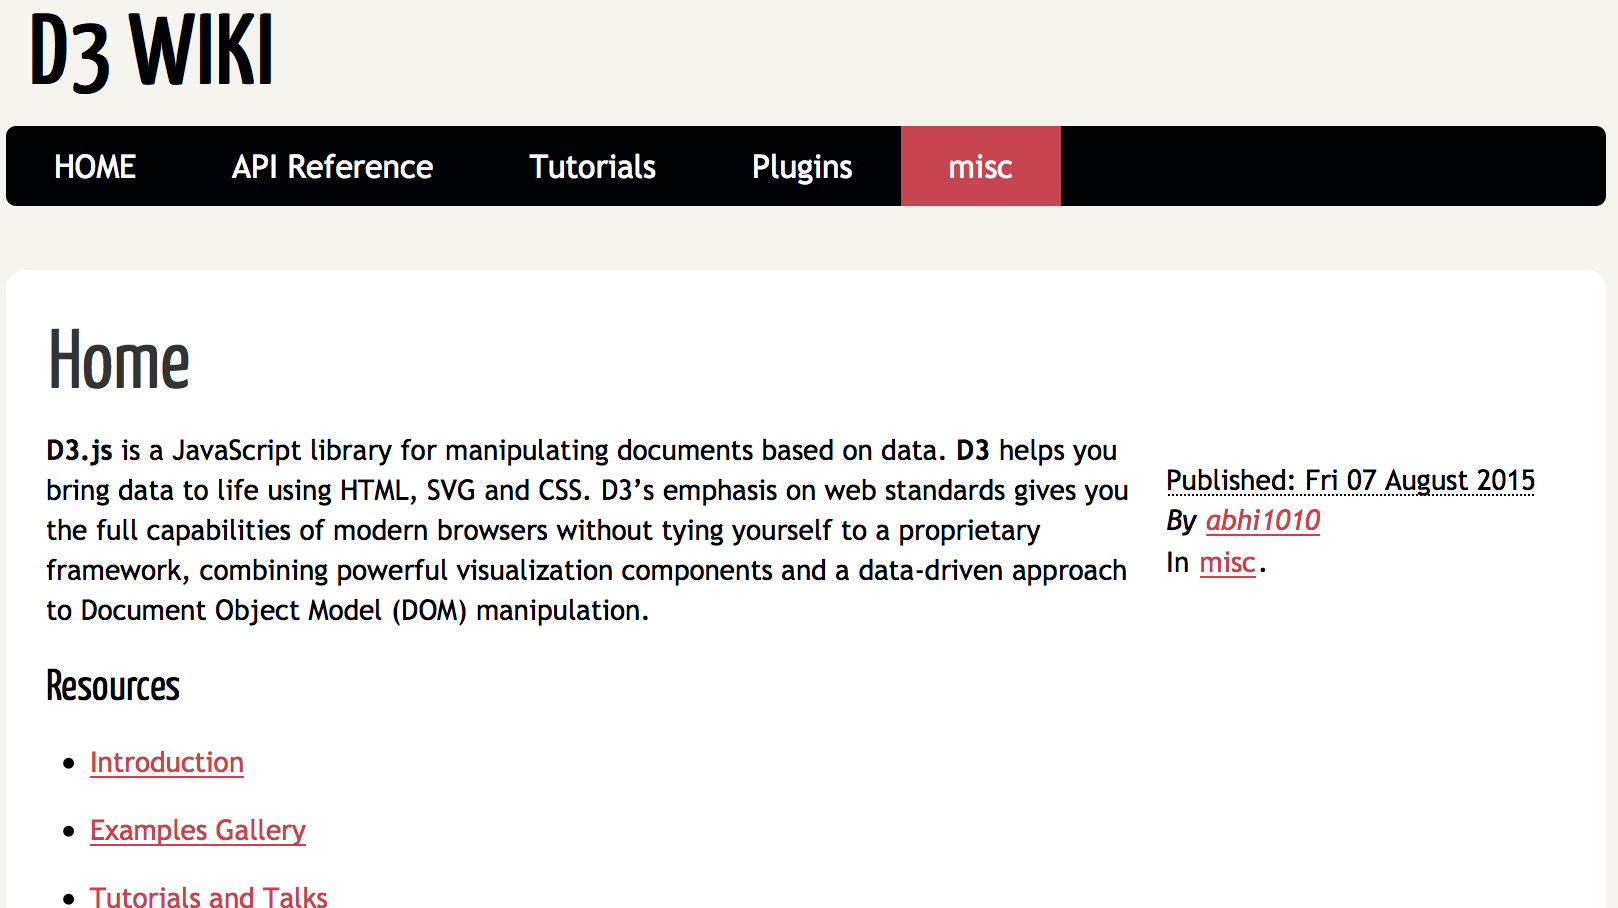Open the abhi1010 author link
Image resolution: width=1618 pixels, height=908 pixels.
point(1262,520)
